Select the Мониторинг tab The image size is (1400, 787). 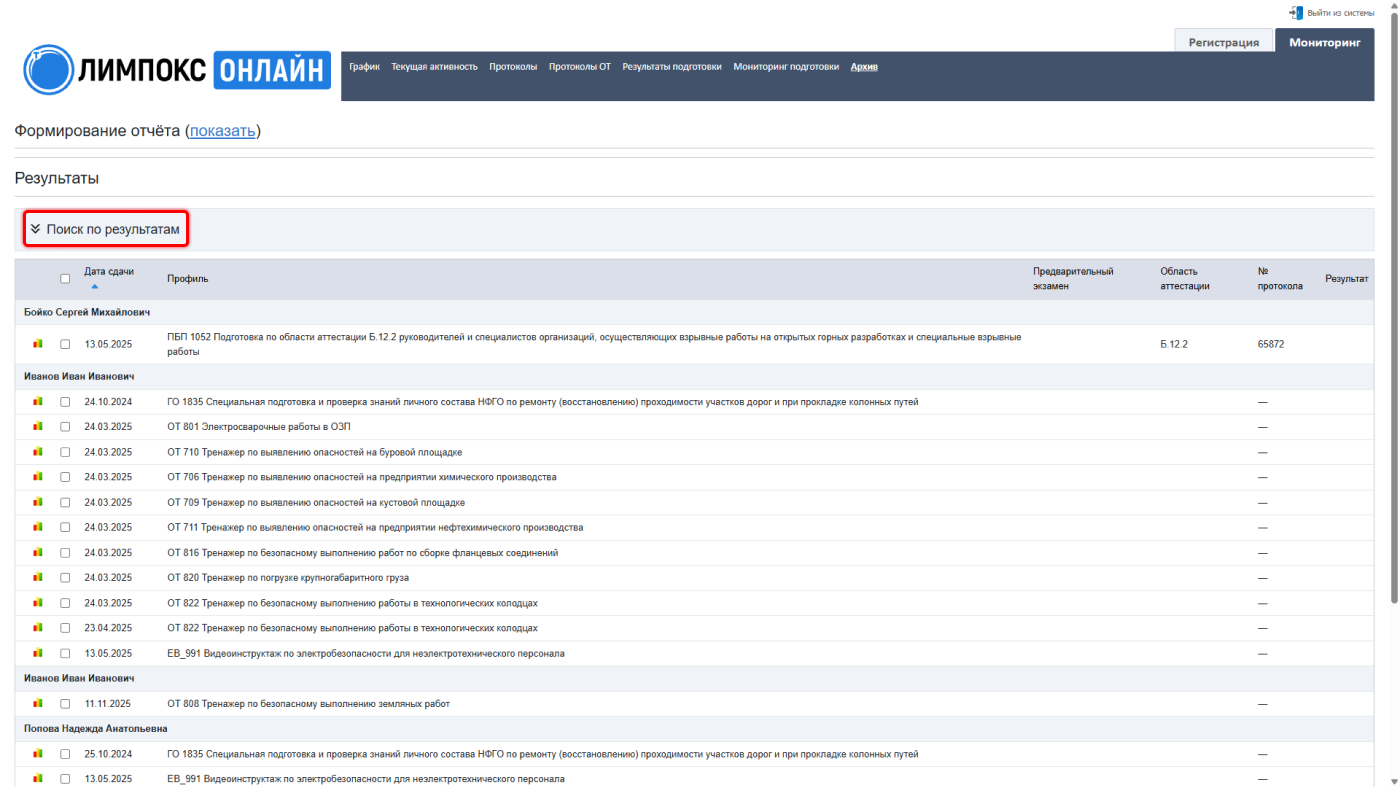[1325, 42]
